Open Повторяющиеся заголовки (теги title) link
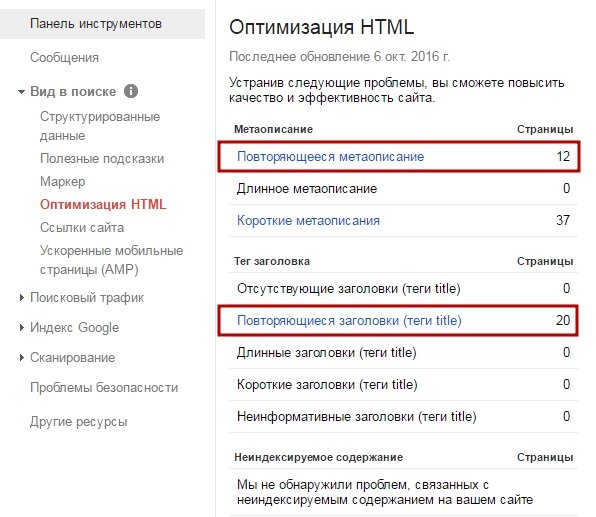 click(349, 320)
